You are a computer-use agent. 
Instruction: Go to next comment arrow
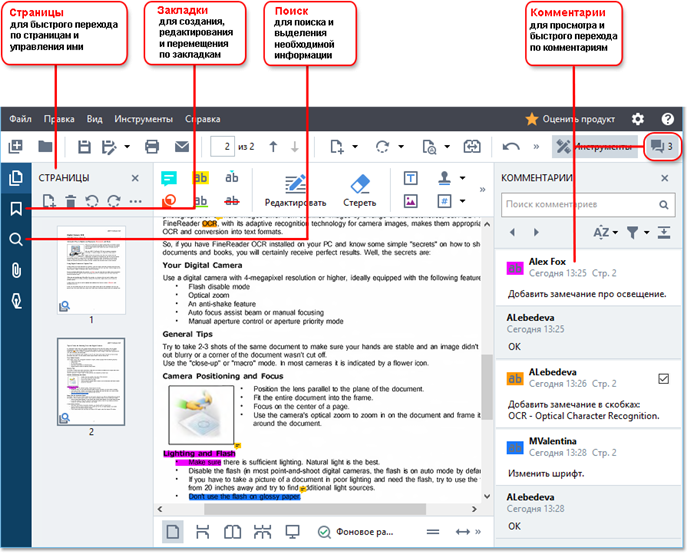coord(536,232)
